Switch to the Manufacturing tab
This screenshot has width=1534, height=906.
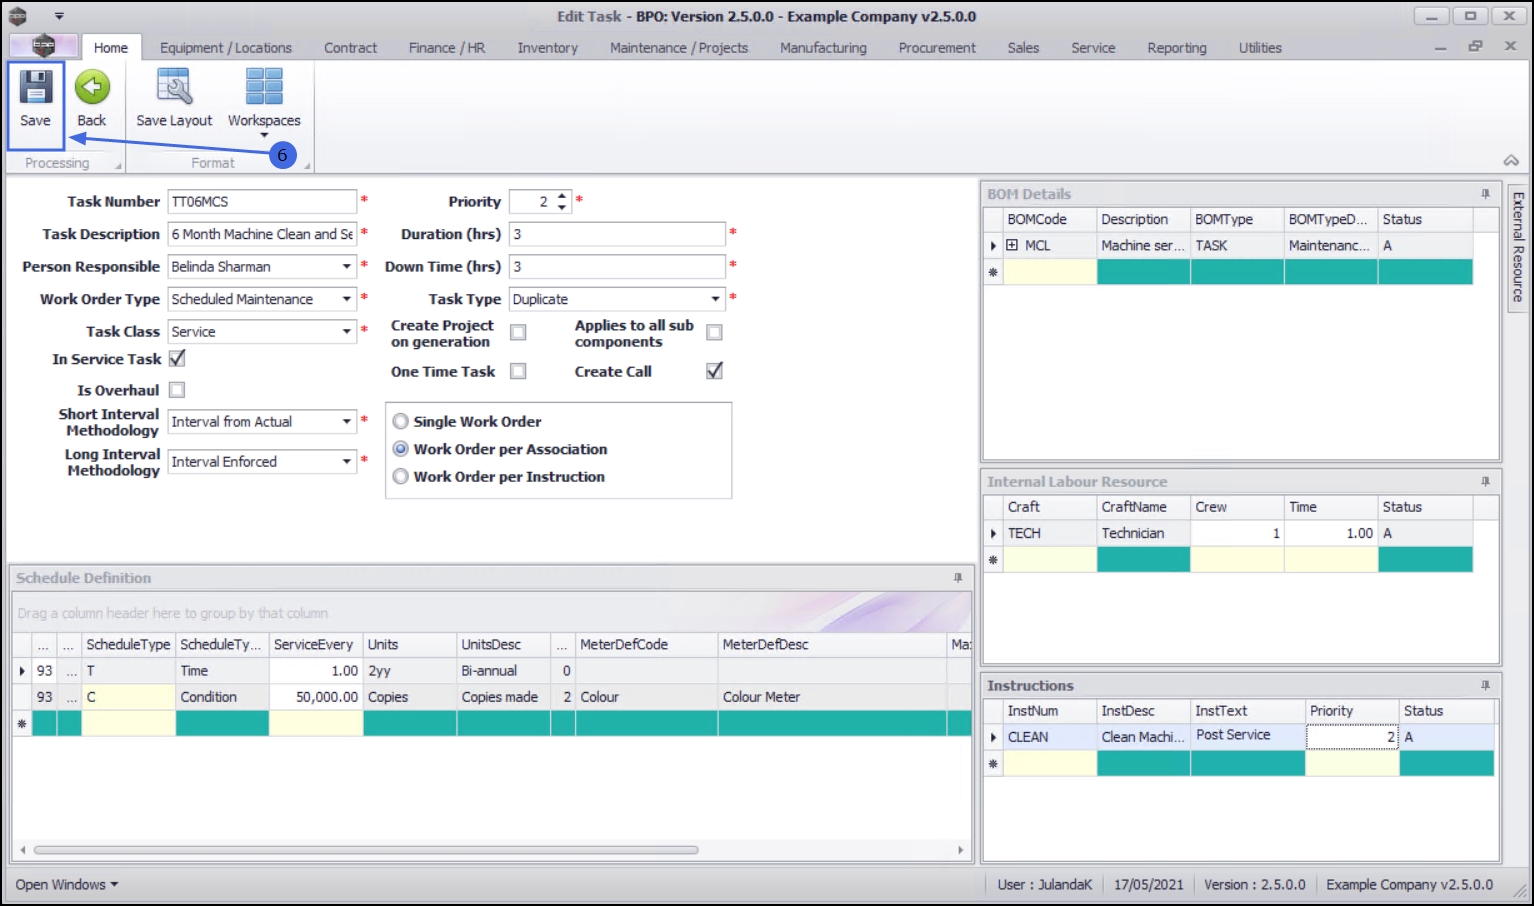tap(823, 48)
